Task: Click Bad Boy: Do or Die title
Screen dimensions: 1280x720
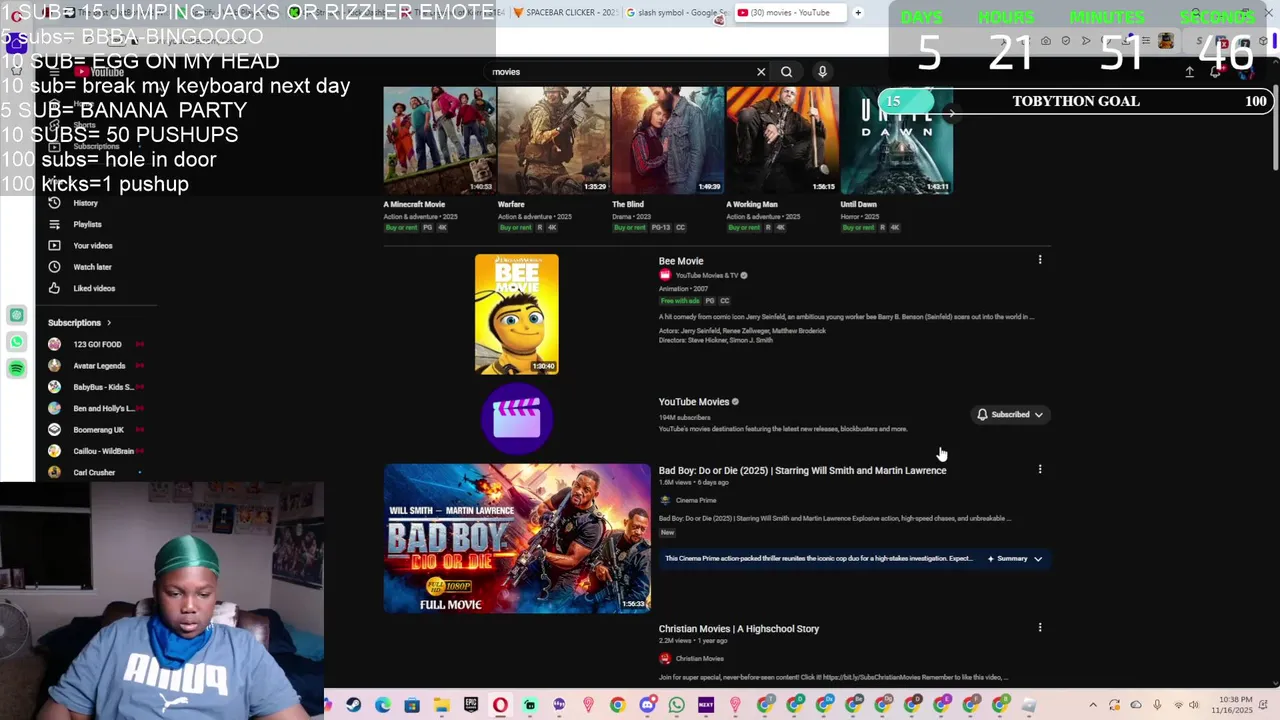Action: coord(802,471)
